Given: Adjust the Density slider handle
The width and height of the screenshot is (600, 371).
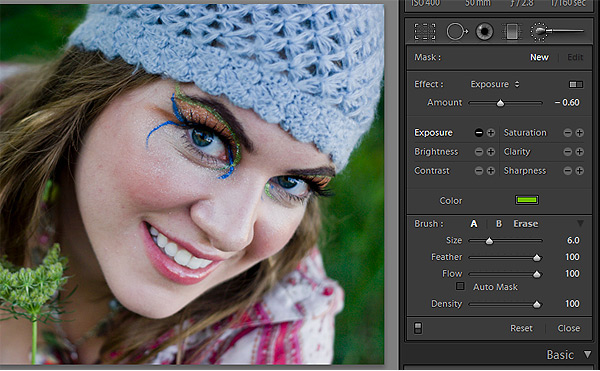Looking at the screenshot, I should (537, 304).
